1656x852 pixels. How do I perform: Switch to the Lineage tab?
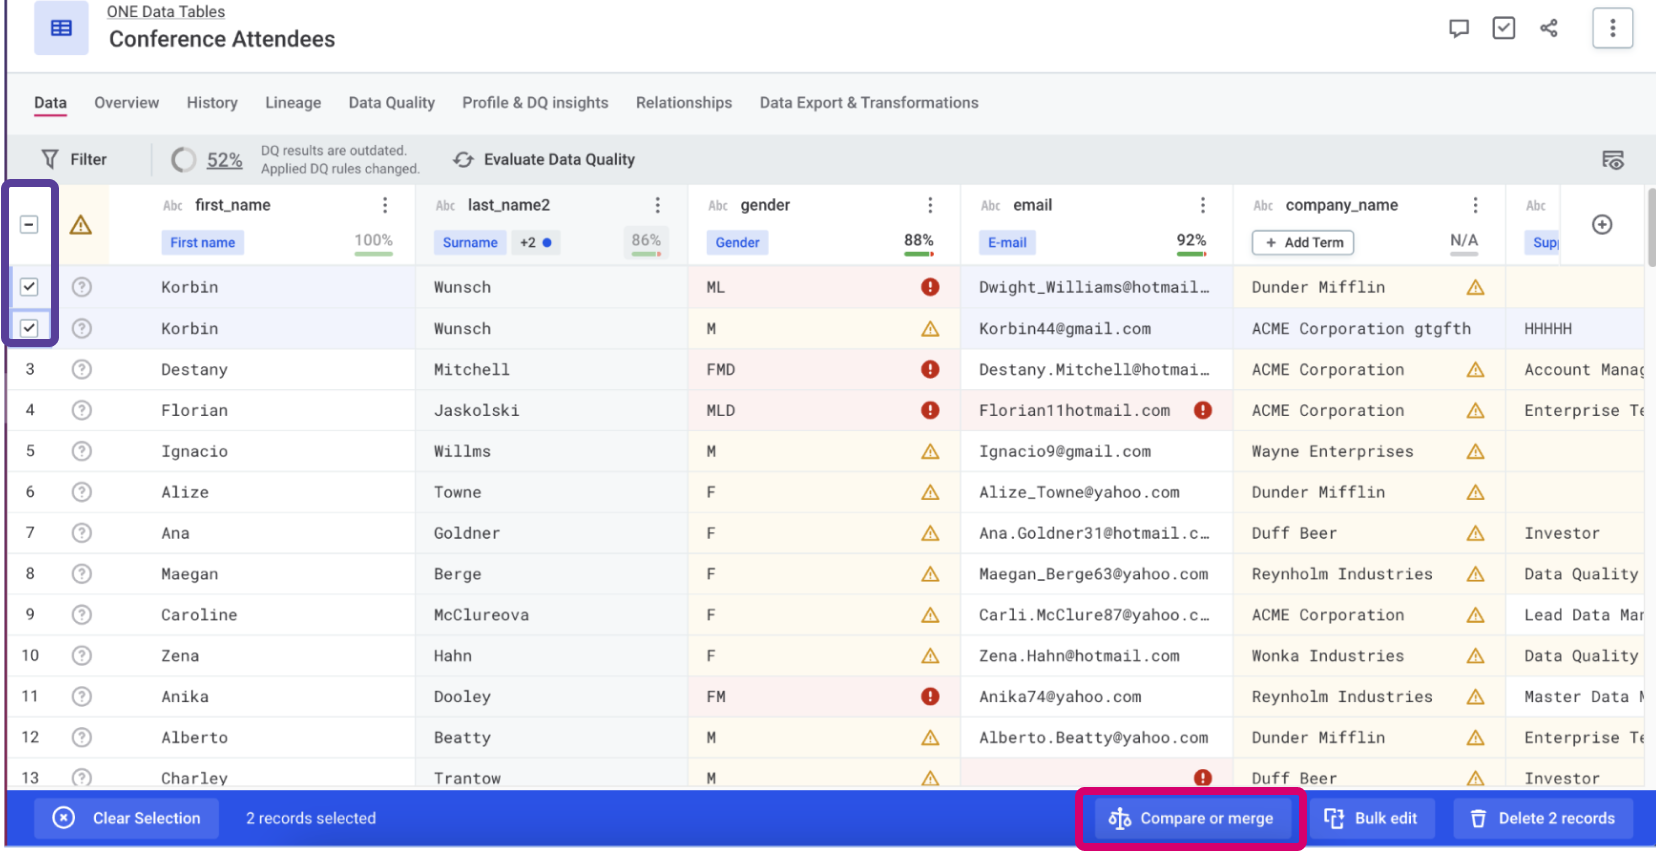pyautogui.click(x=293, y=103)
